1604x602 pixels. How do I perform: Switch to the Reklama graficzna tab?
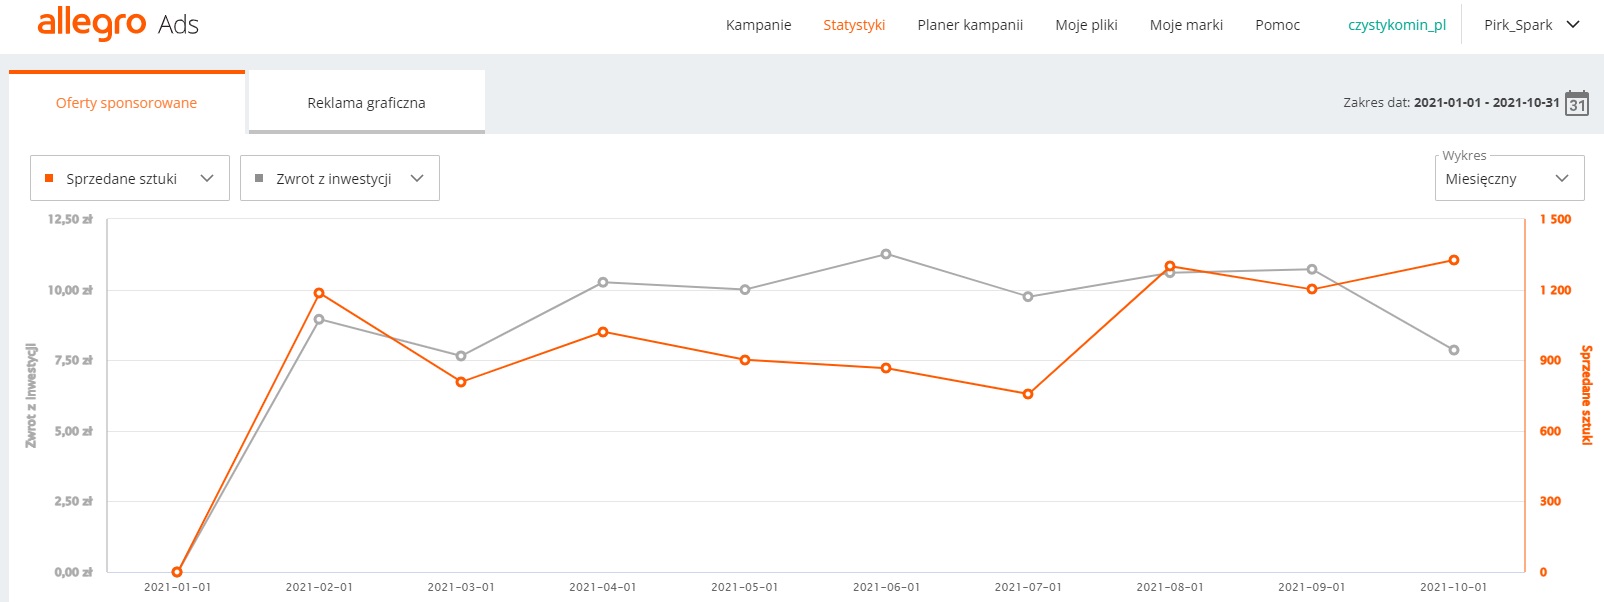click(367, 102)
